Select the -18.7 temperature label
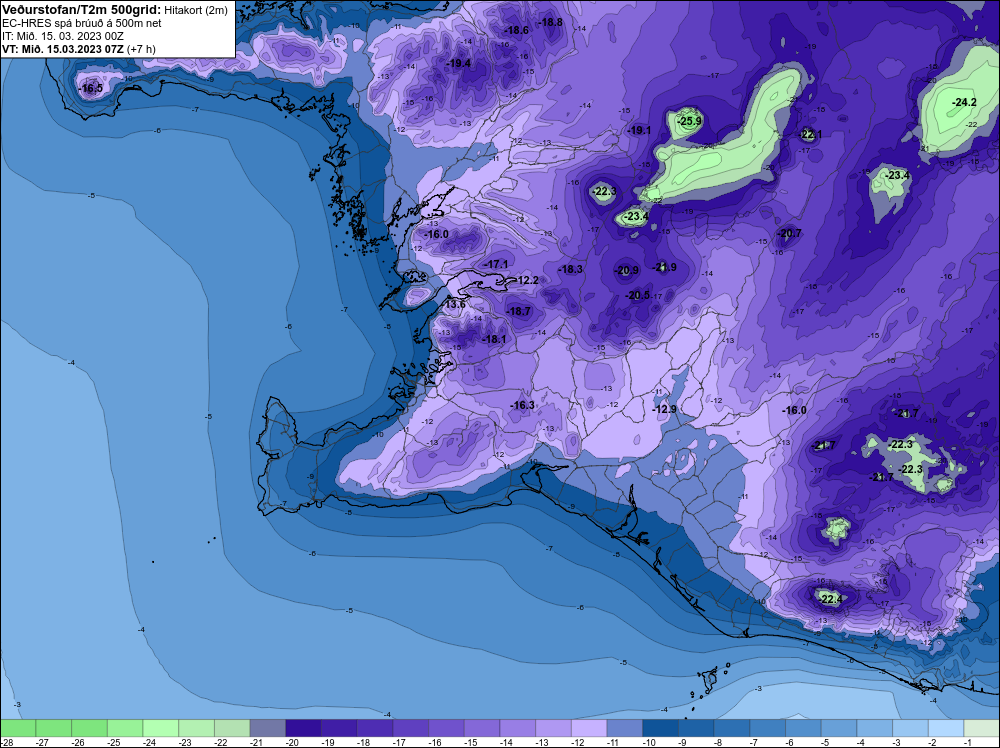 [x=518, y=312]
